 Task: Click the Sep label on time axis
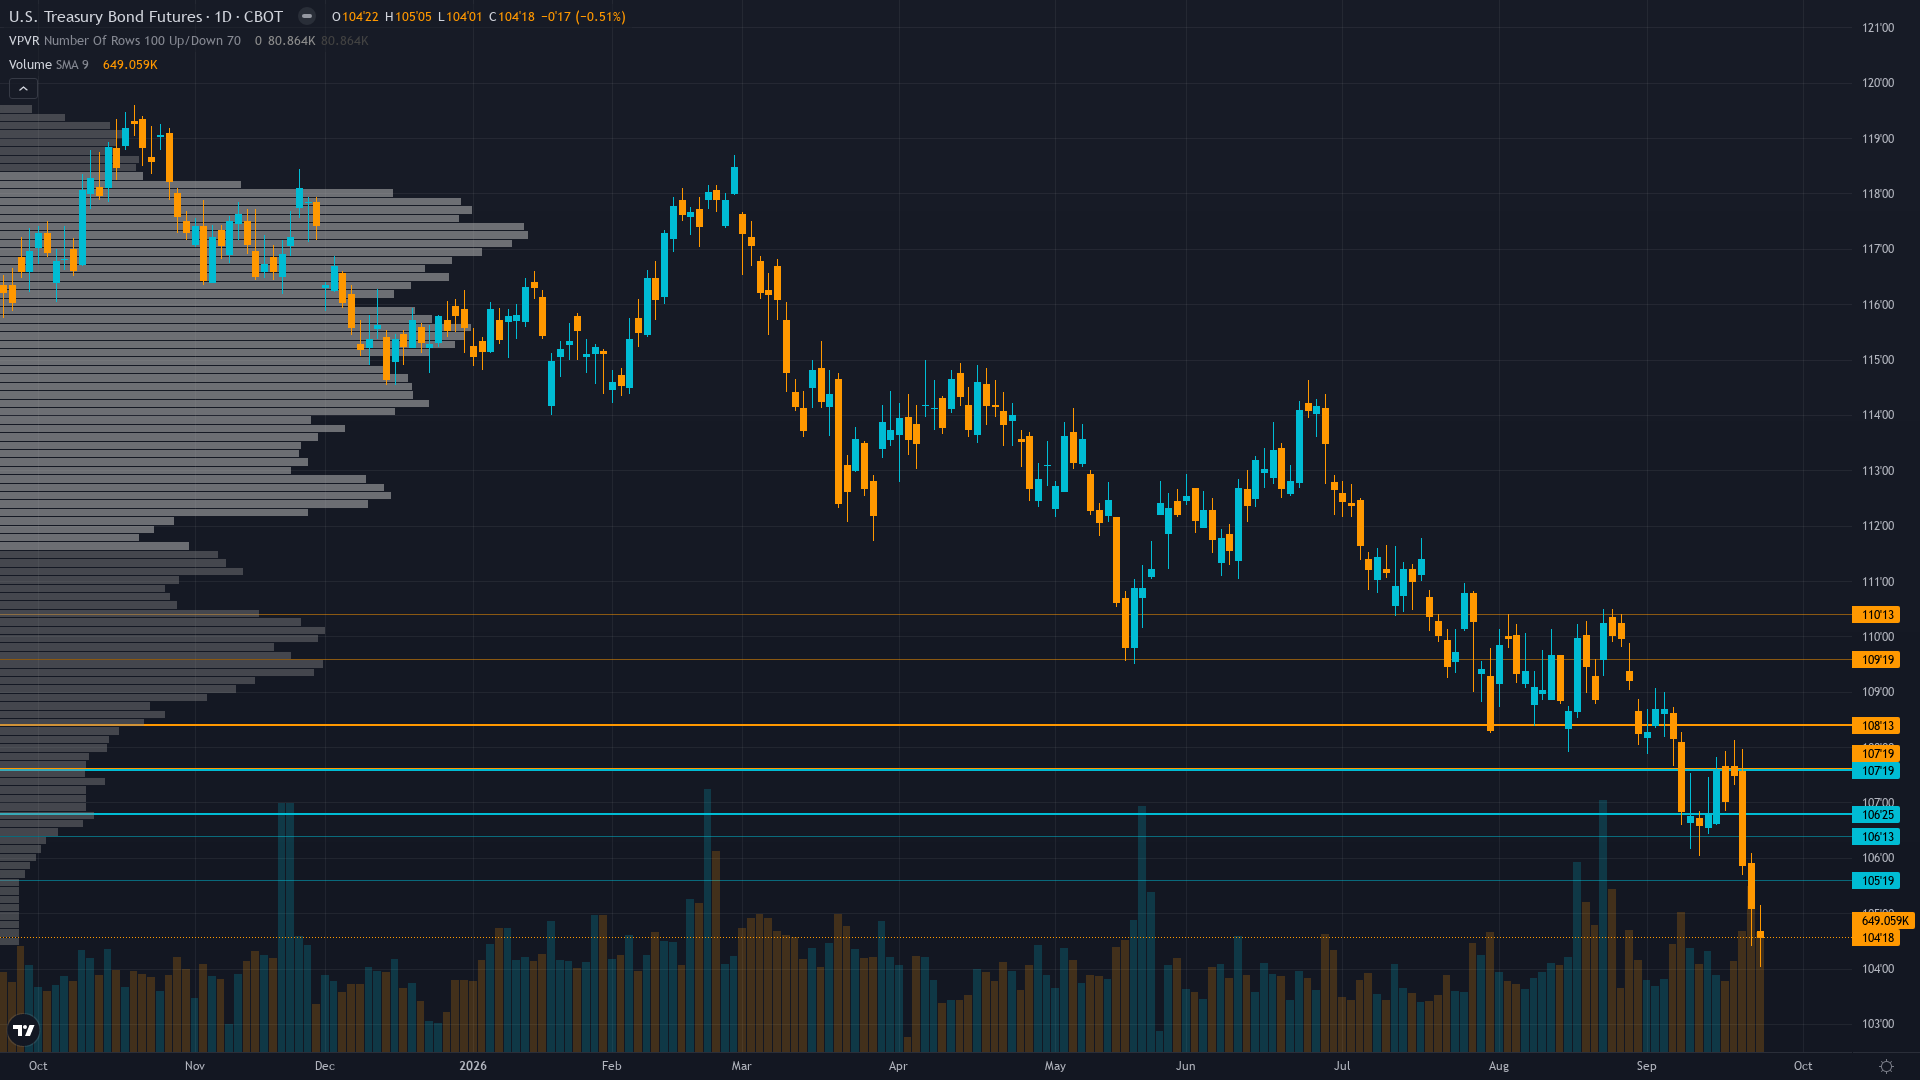pos(1646,1066)
